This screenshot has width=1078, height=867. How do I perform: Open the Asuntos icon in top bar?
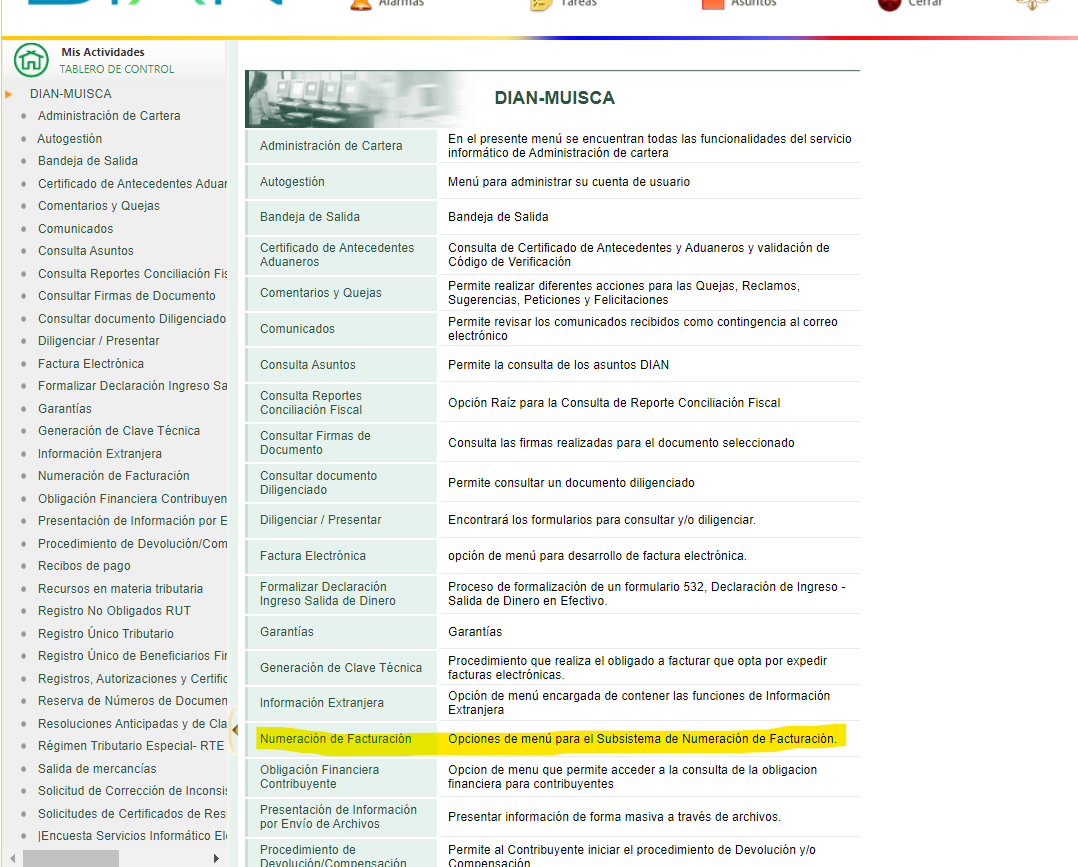pos(713,5)
